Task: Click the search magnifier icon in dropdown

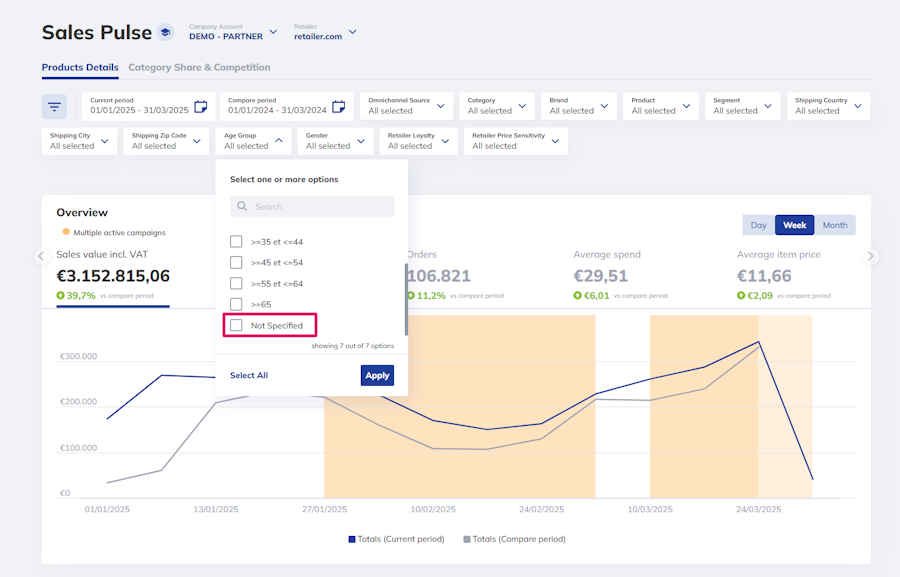Action: point(241,207)
